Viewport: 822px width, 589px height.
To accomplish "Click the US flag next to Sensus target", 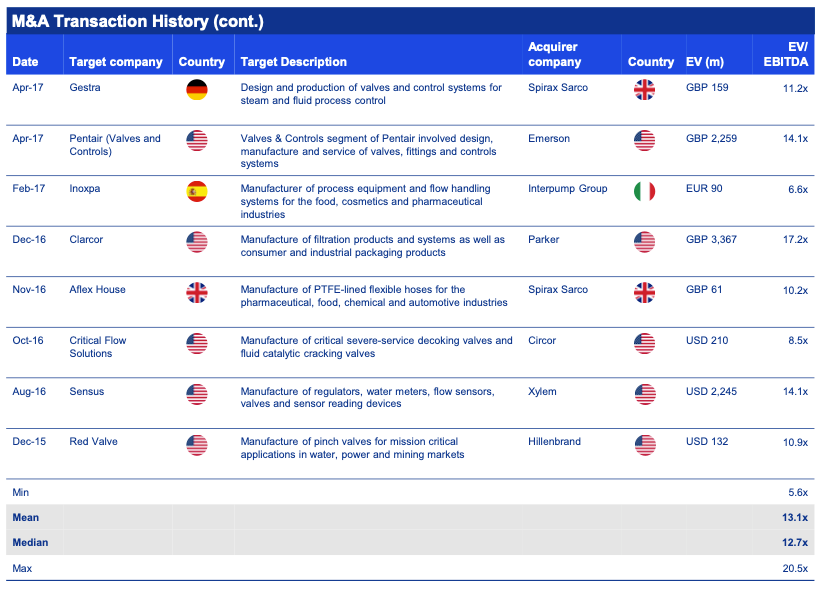I will tap(197, 394).
